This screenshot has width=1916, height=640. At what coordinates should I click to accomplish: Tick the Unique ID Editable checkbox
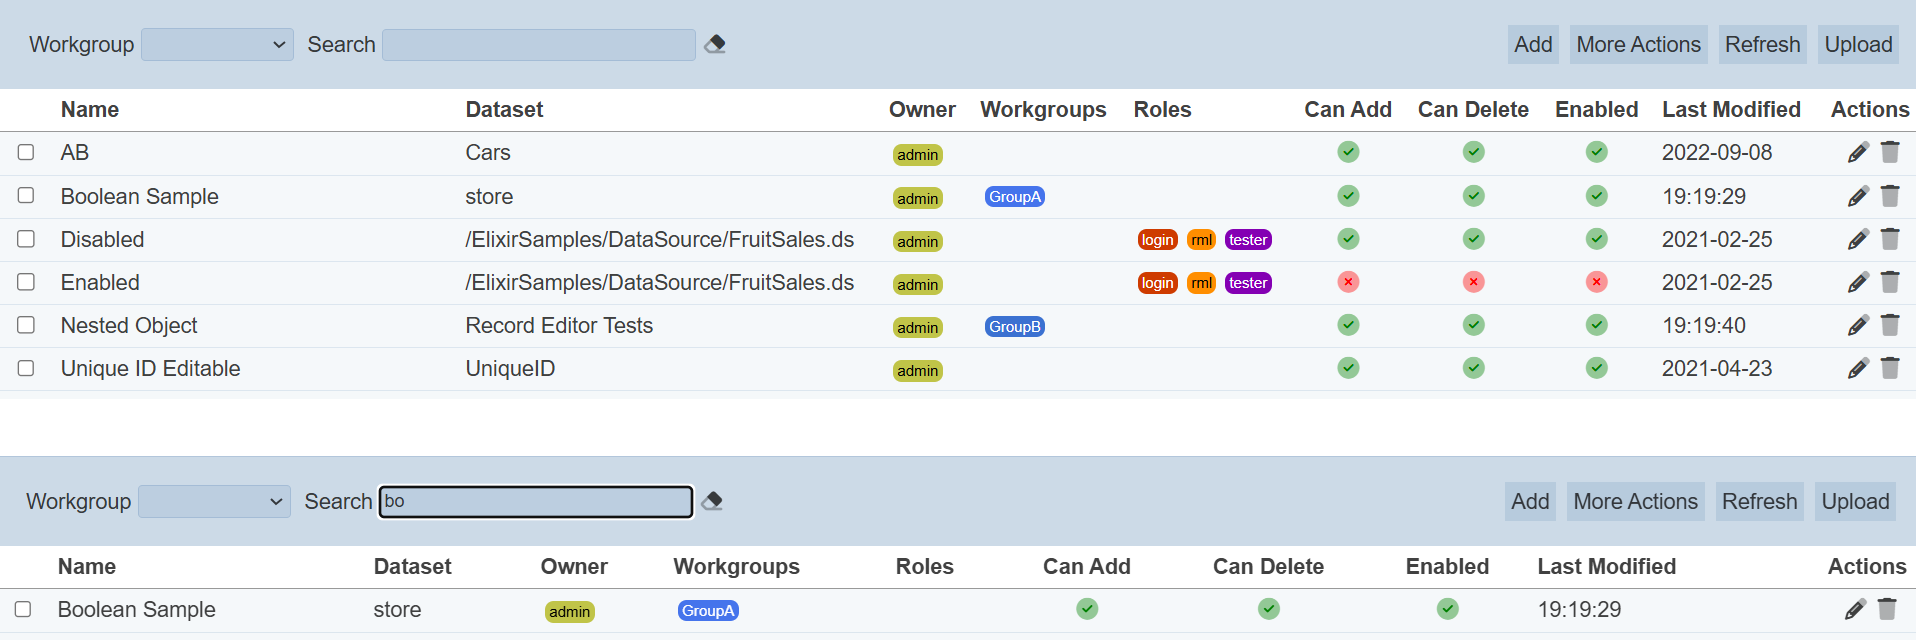(x=26, y=368)
